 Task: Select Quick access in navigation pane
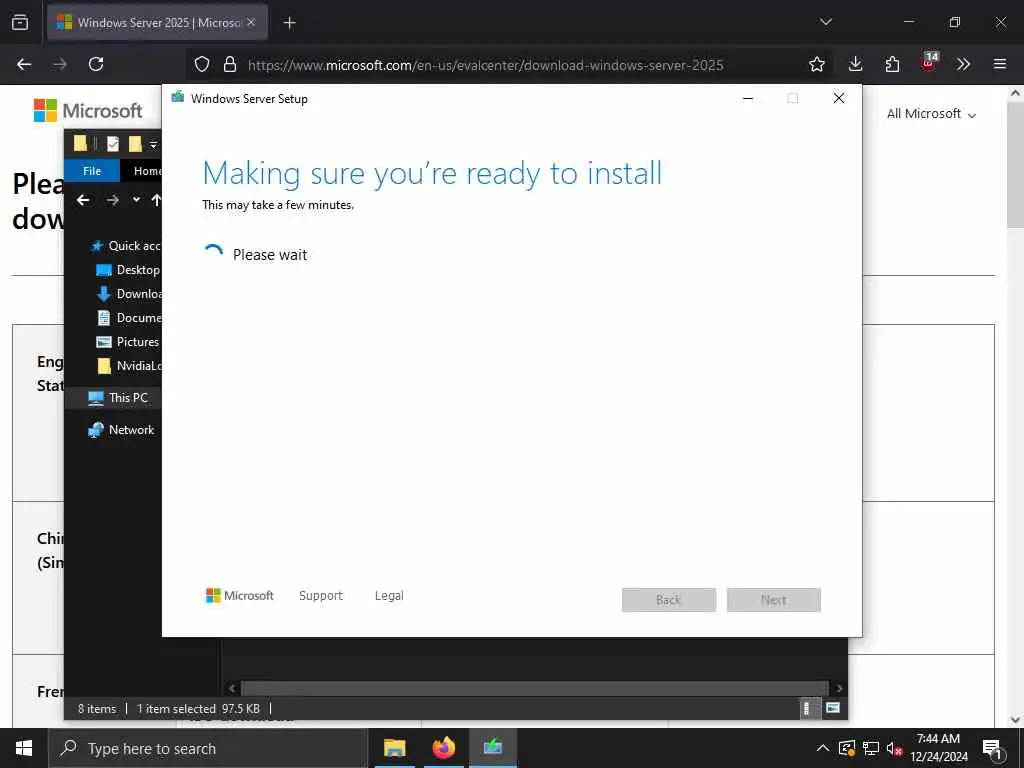tap(125, 246)
